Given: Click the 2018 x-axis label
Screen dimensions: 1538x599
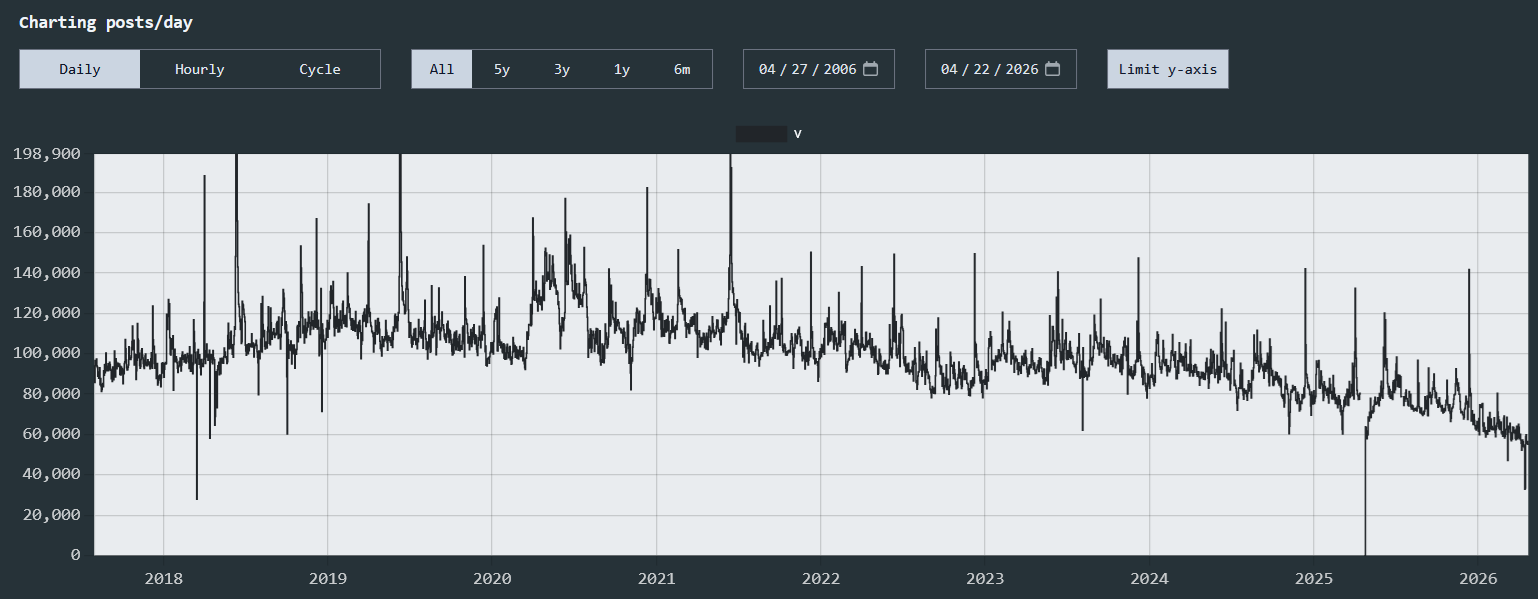Looking at the screenshot, I should [x=163, y=578].
